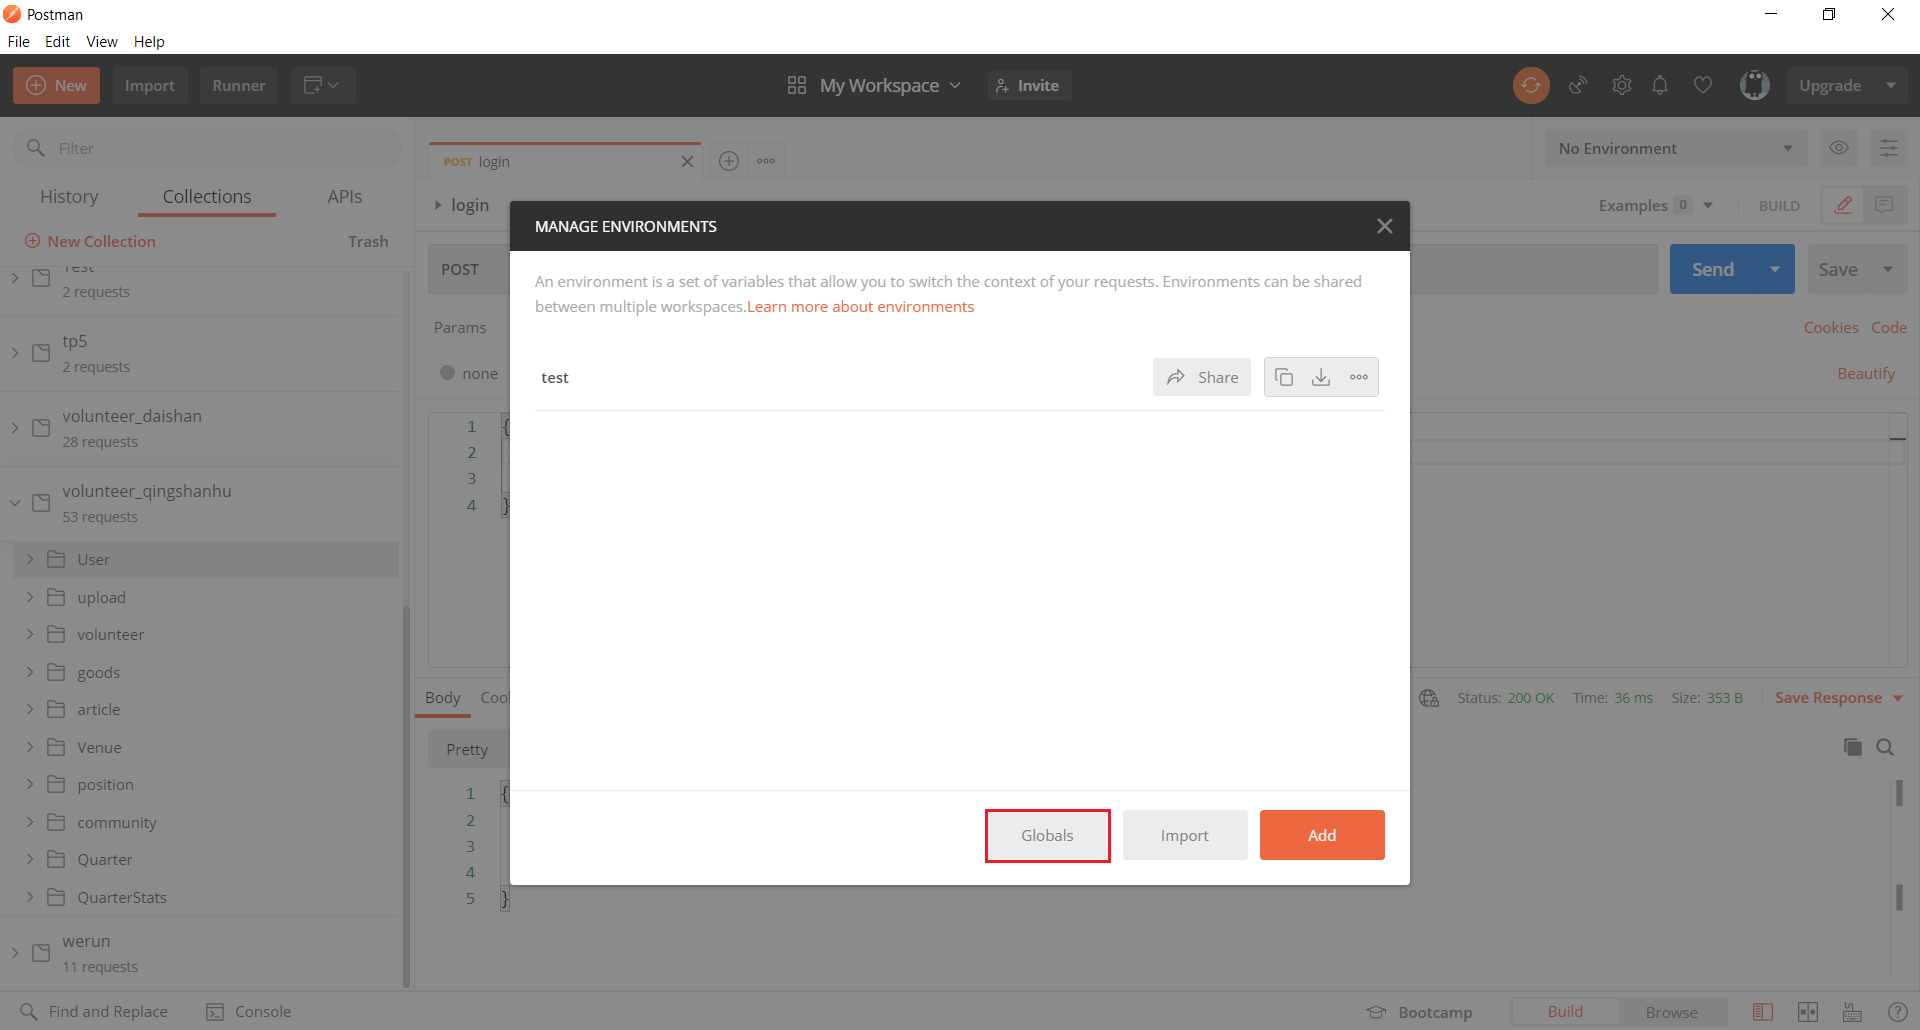Close the POST login tab

click(687, 162)
